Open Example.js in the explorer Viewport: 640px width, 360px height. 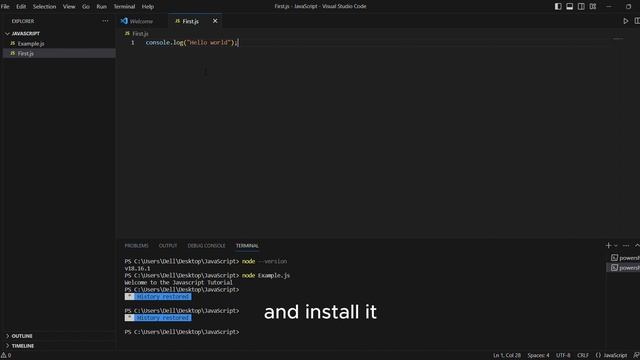(x=31, y=44)
